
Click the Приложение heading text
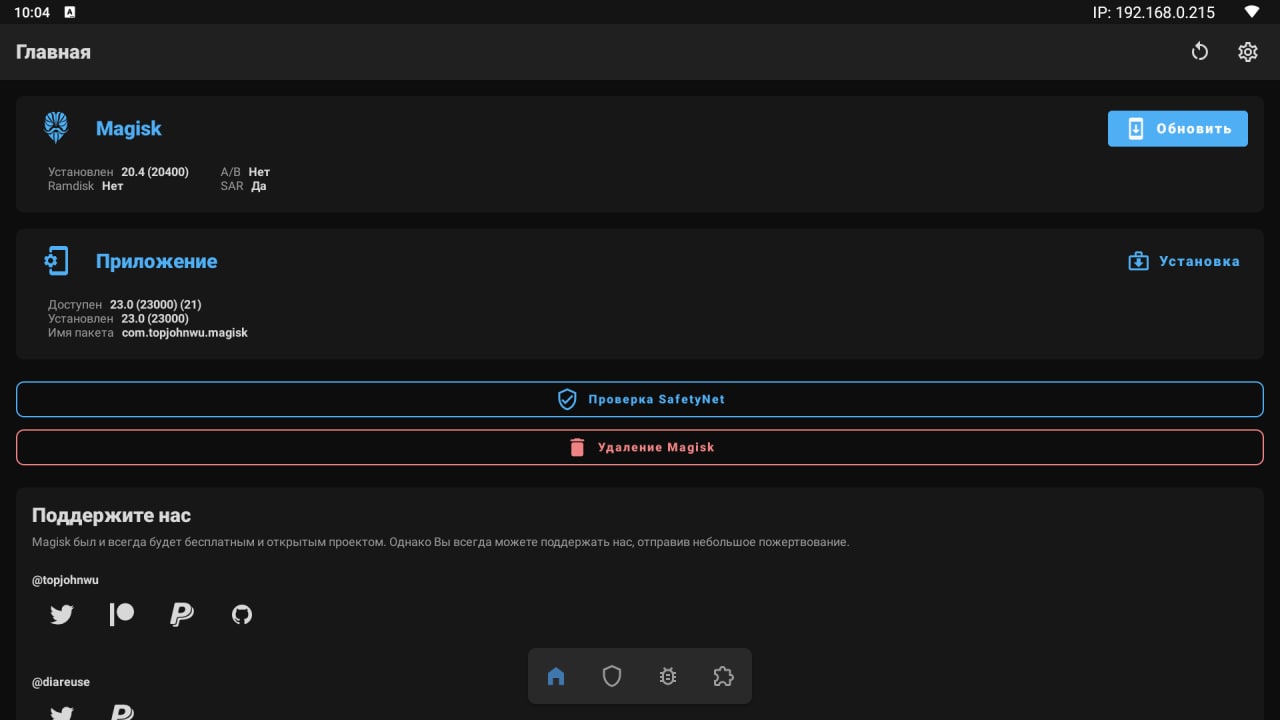(156, 261)
